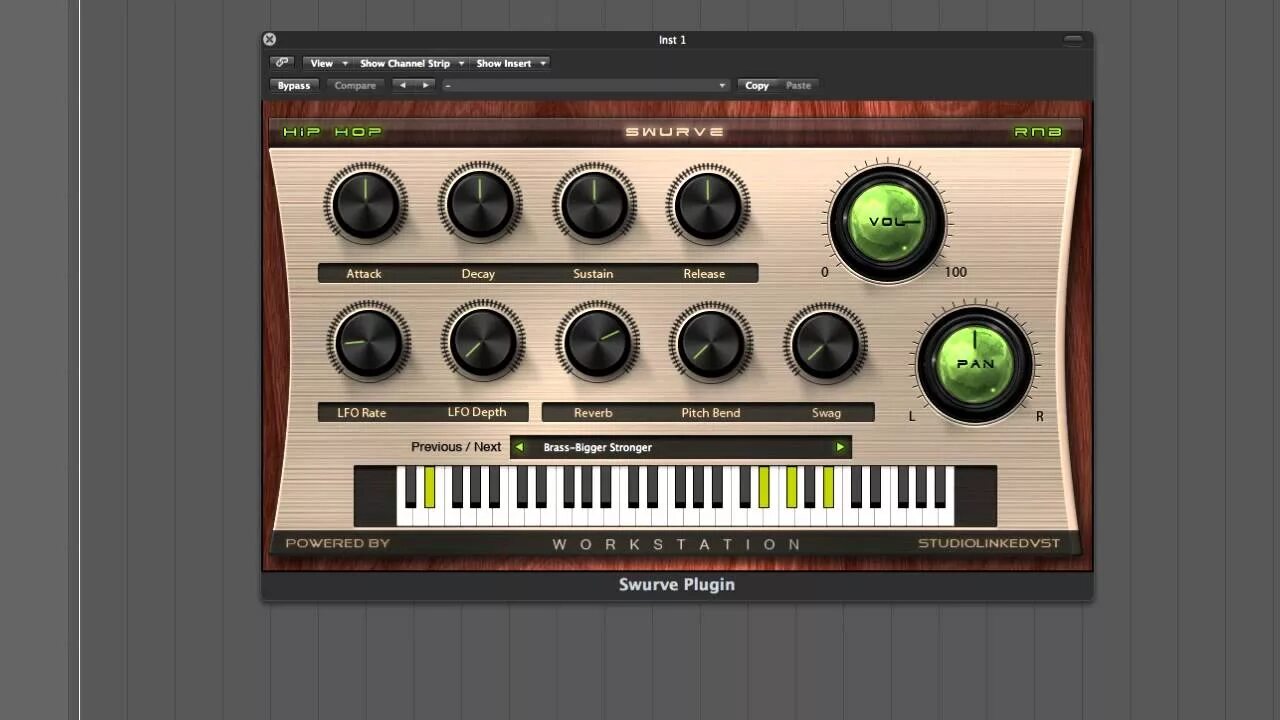Play the first highlighted black key
Screen dimensions: 1280x720
(430, 487)
